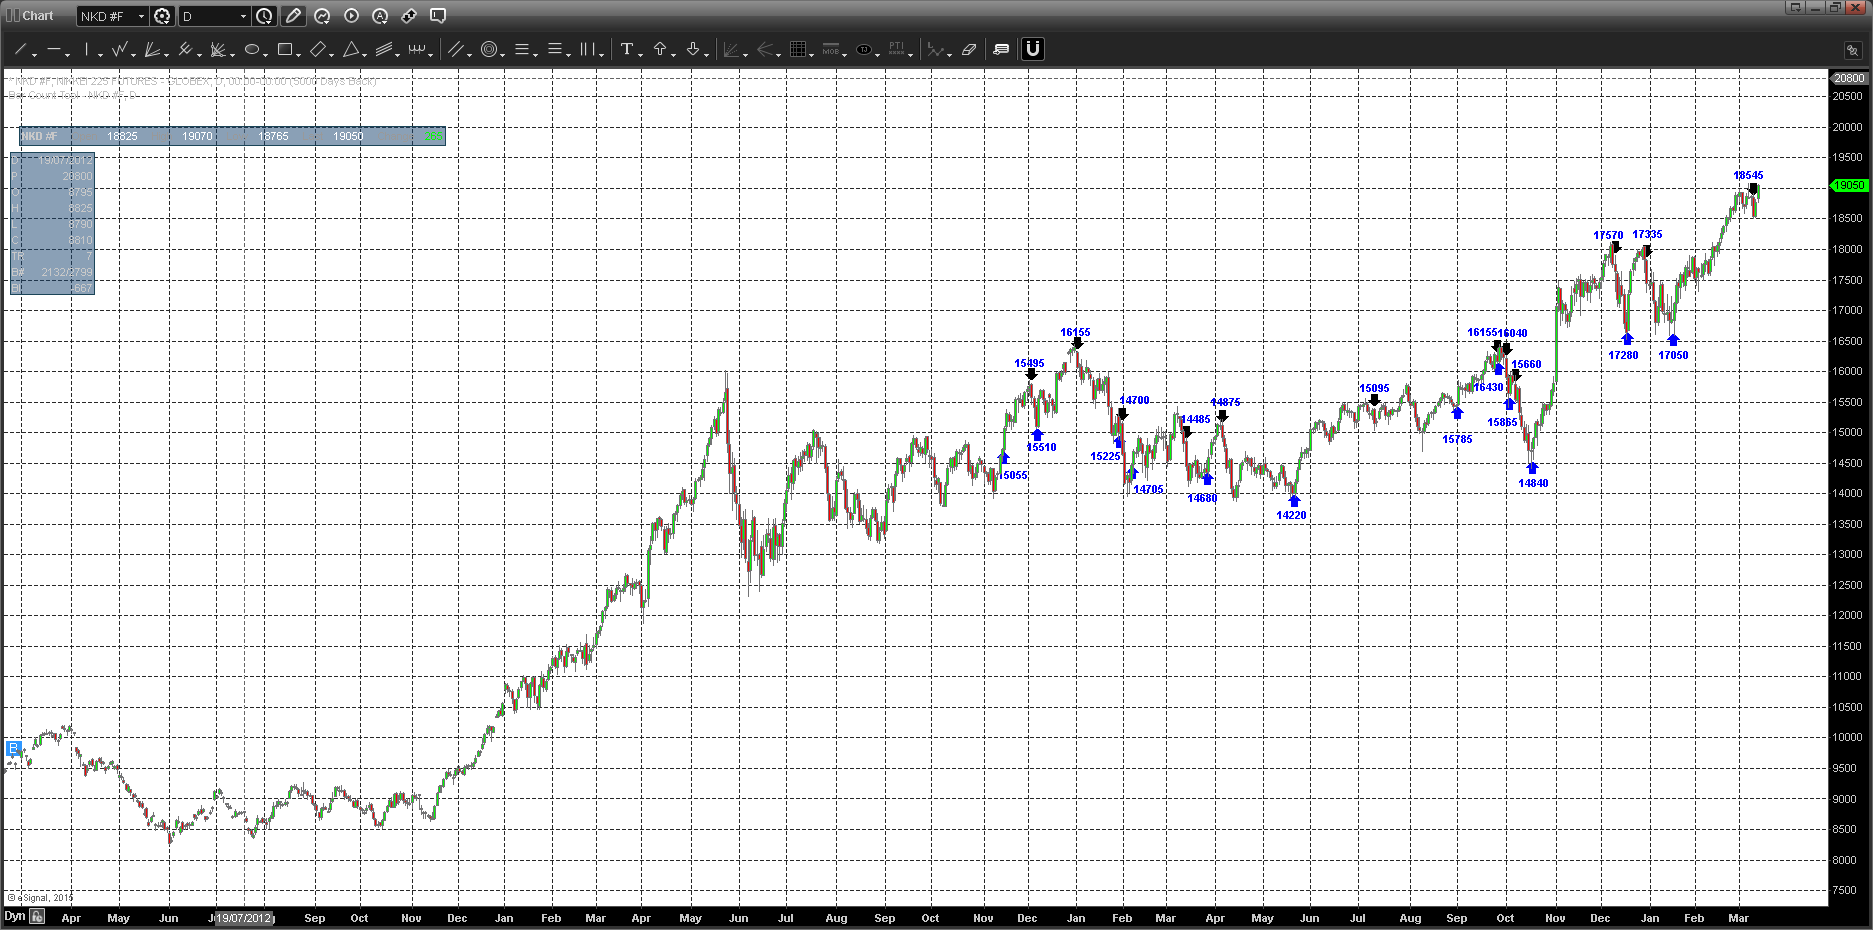Viewport: 1873px width, 930px height.
Task: Click the Dyn button at bottom left
Action: [14, 916]
